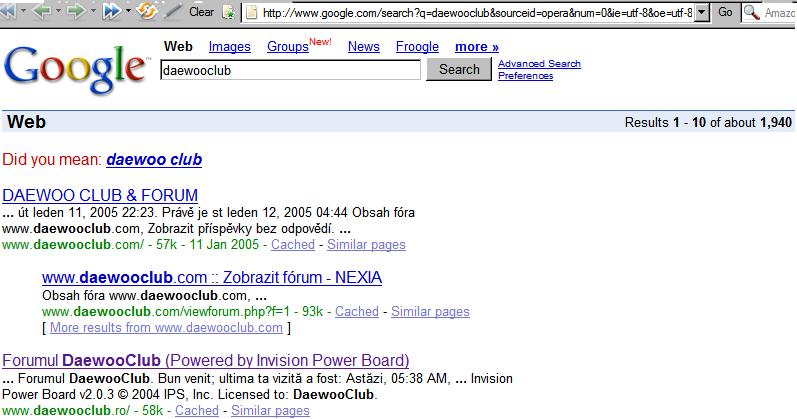Click the Google Search button

459,69
